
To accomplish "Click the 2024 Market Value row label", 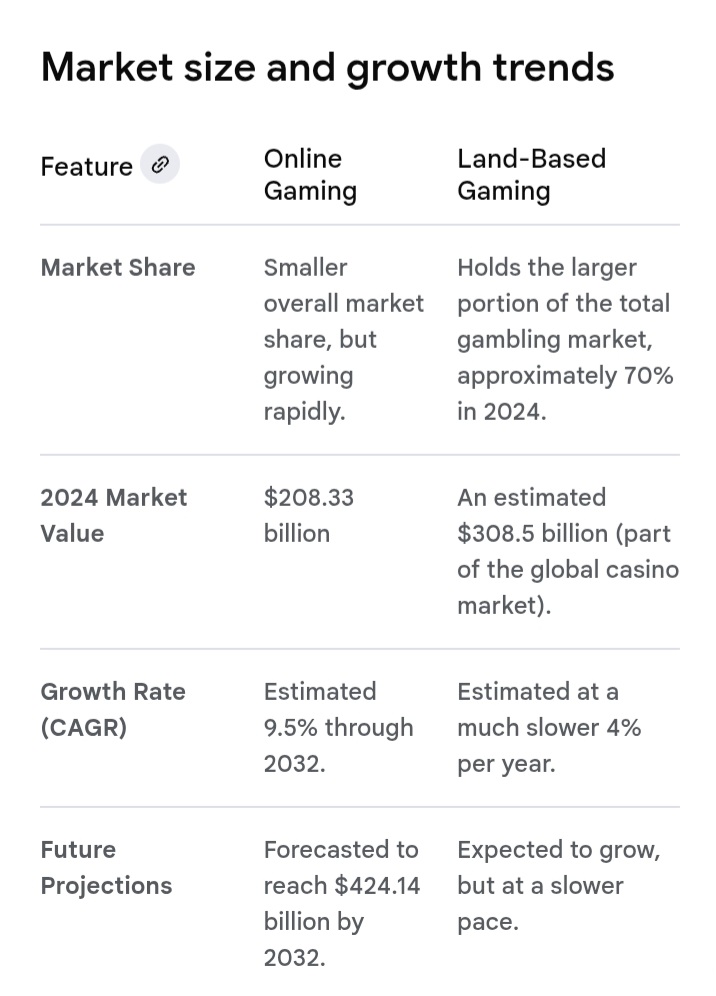I will (x=113, y=515).
